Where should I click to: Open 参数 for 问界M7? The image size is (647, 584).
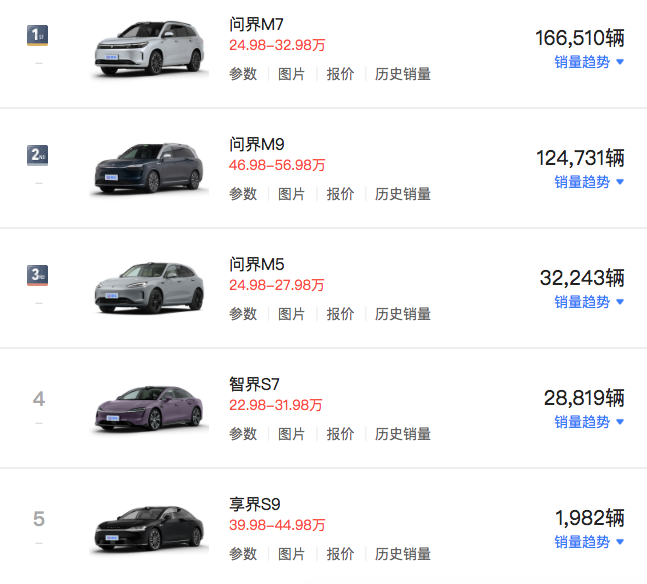pos(243,74)
